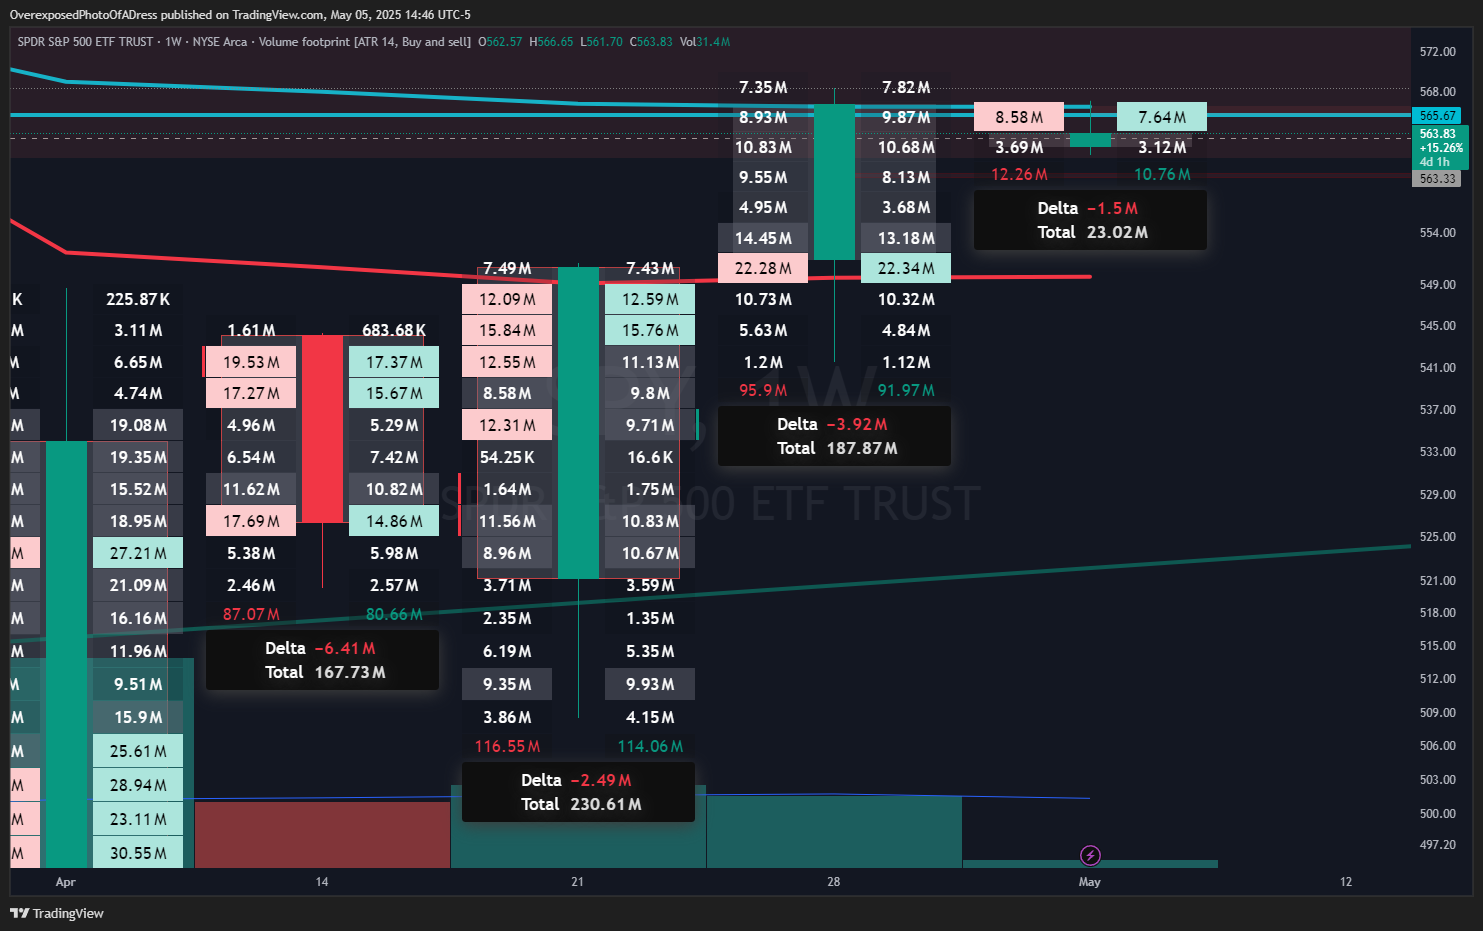Click the grey 563.33 price label

point(1437,179)
